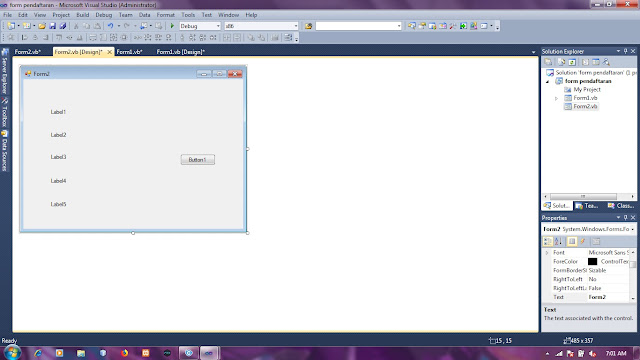The width and height of the screenshot is (640, 360).
Task: Switch to the Form2.vb code tab
Action: pyautogui.click(x=28, y=52)
